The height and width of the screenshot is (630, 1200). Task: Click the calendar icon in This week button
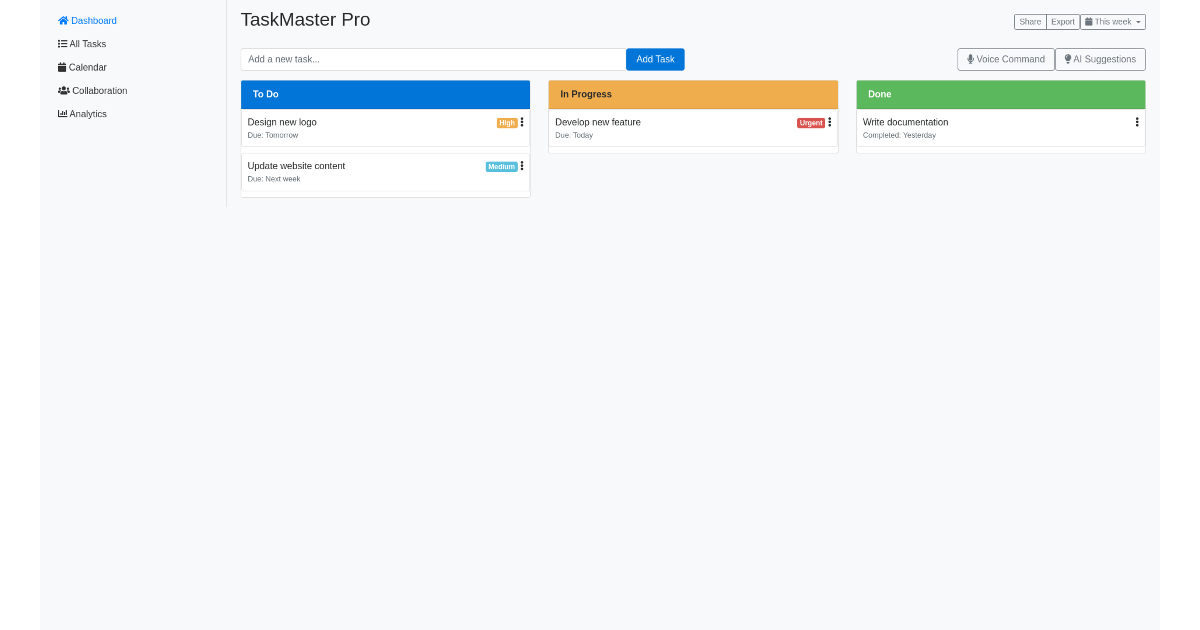pyautogui.click(x=1088, y=21)
